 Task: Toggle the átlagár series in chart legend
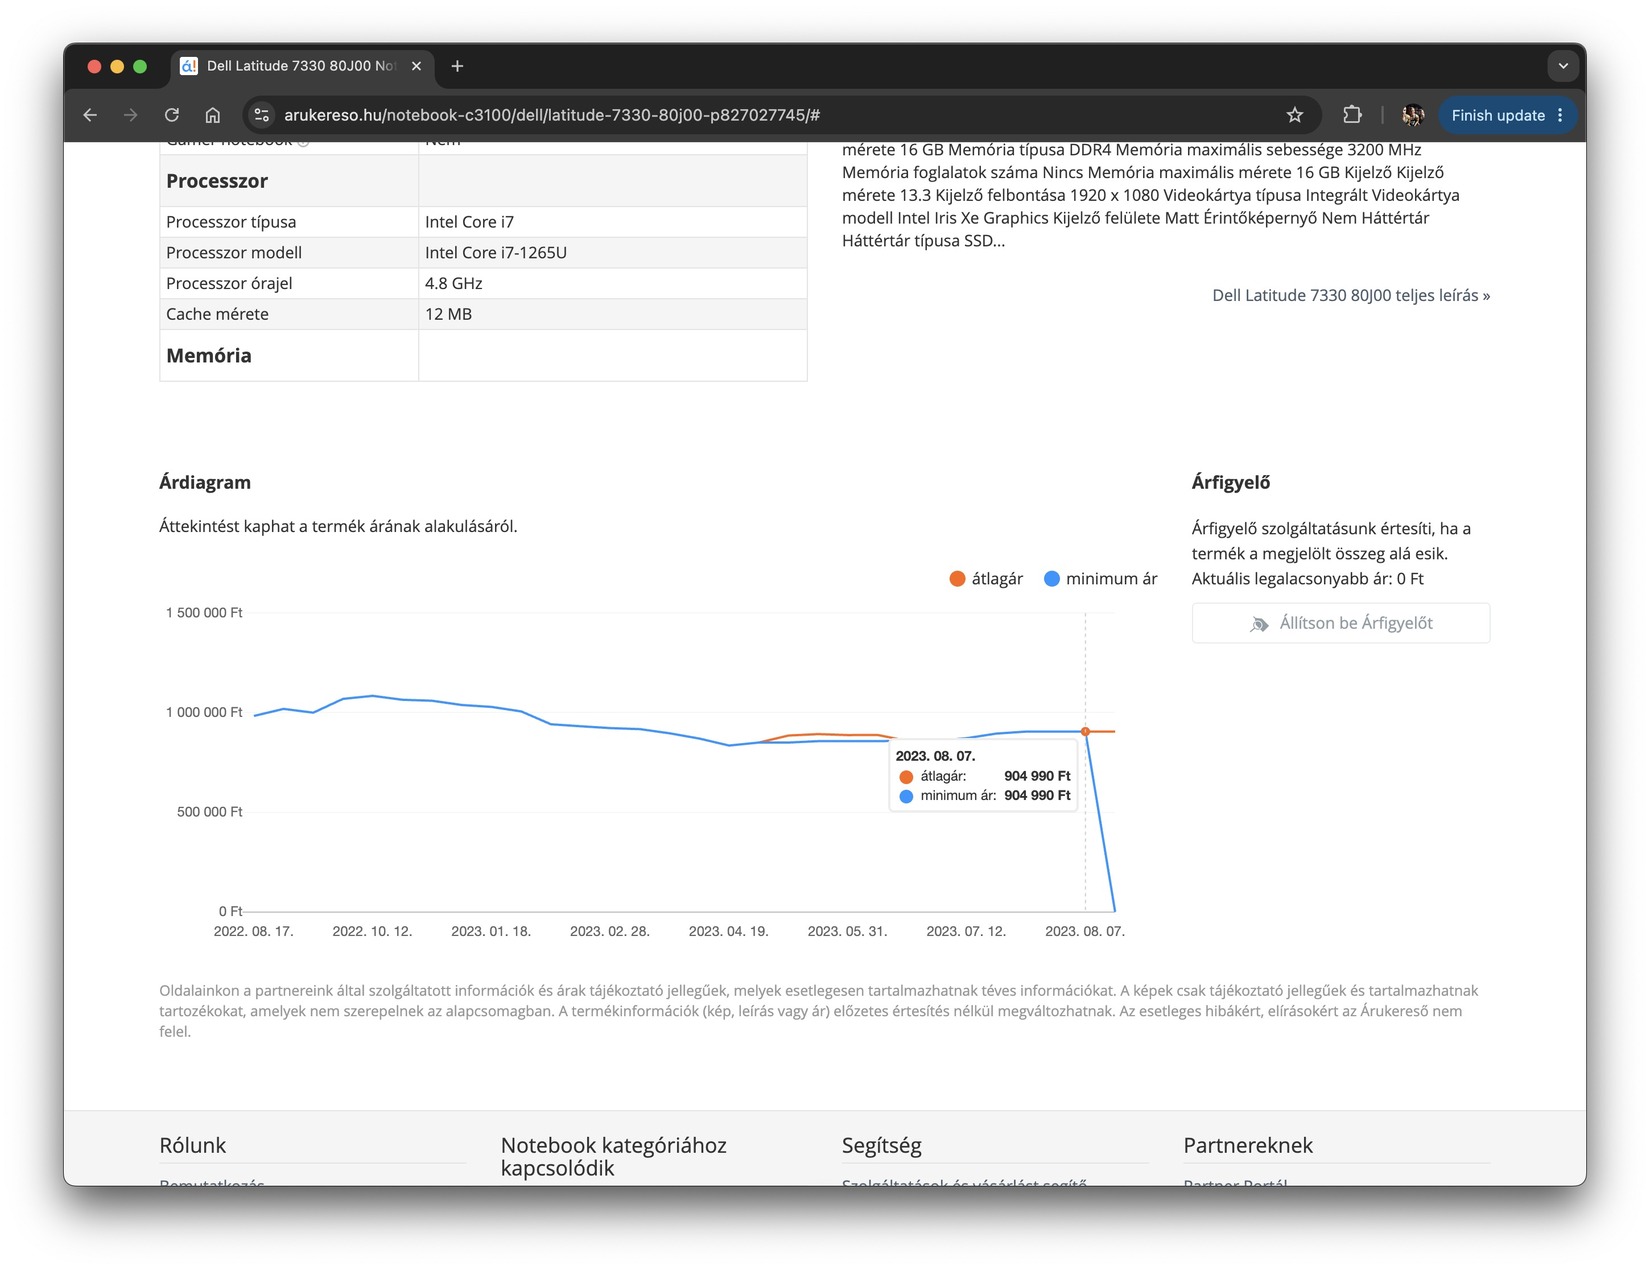[x=986, y=579]
